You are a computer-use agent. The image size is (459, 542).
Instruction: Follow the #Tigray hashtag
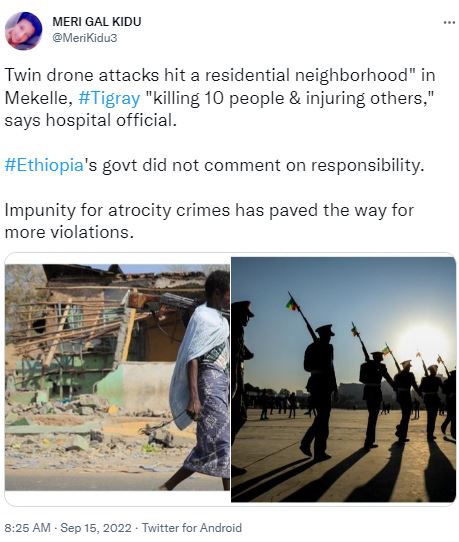(109, 98)
